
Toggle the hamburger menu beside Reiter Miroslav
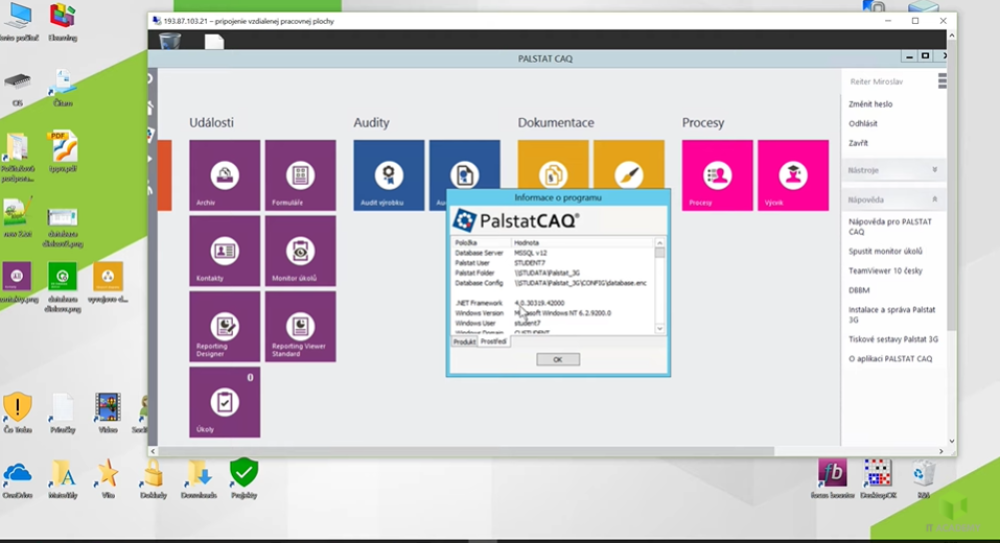click(x=941, y=81)
